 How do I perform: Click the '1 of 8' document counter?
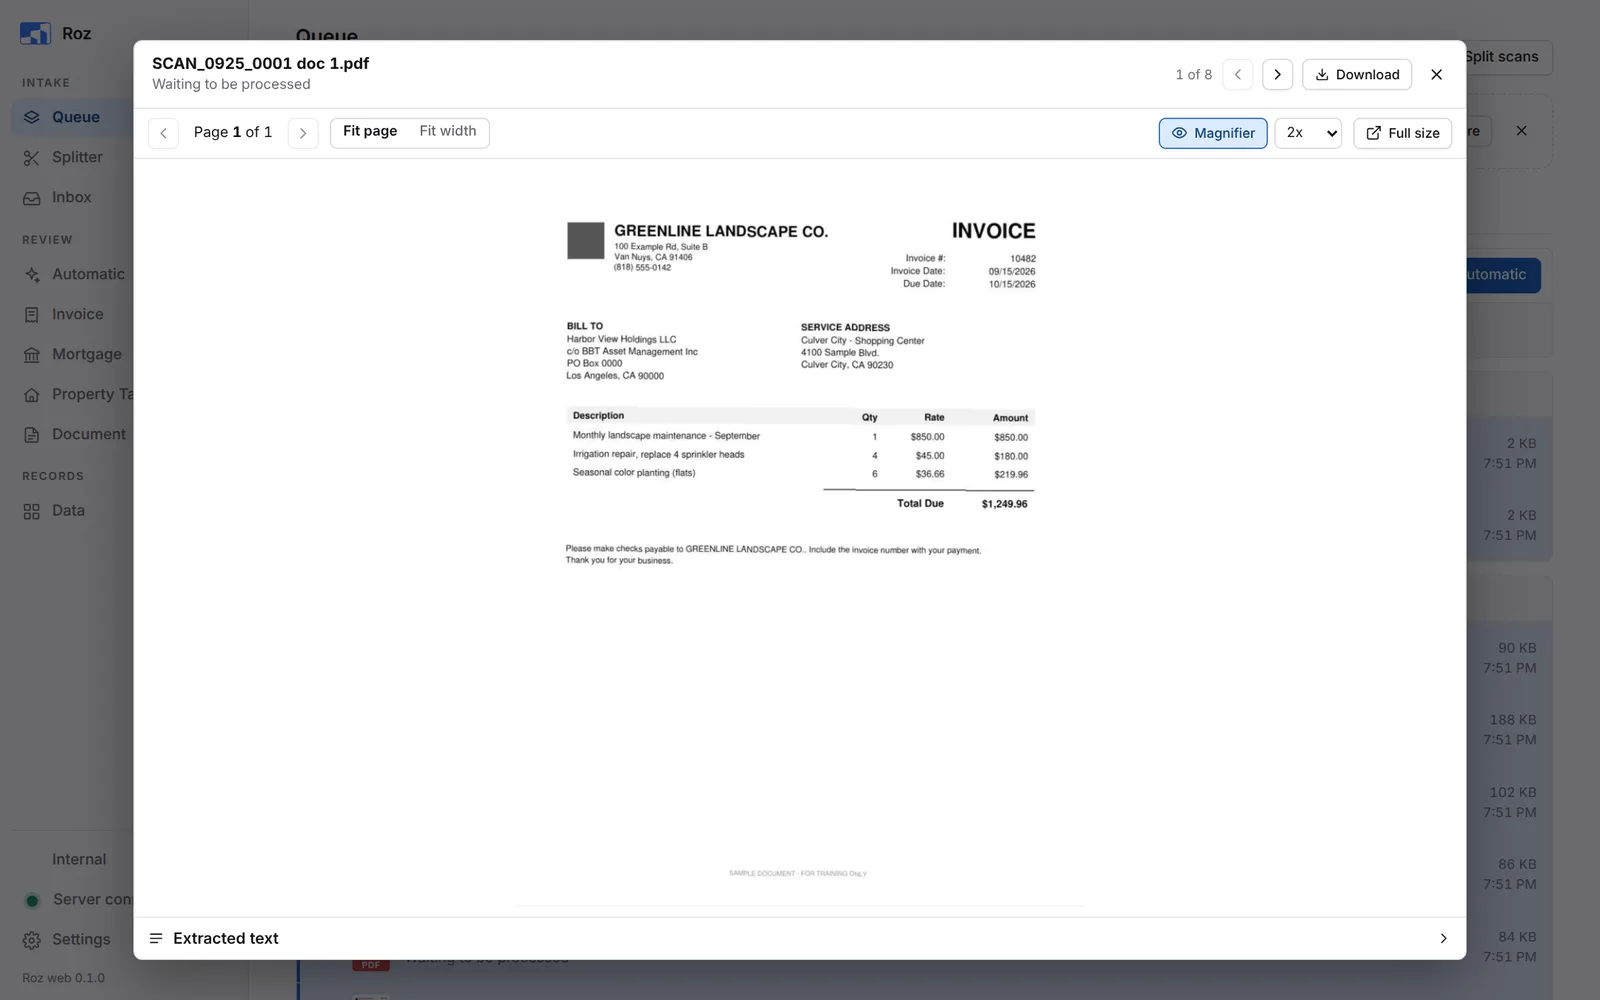[1193, 75]
